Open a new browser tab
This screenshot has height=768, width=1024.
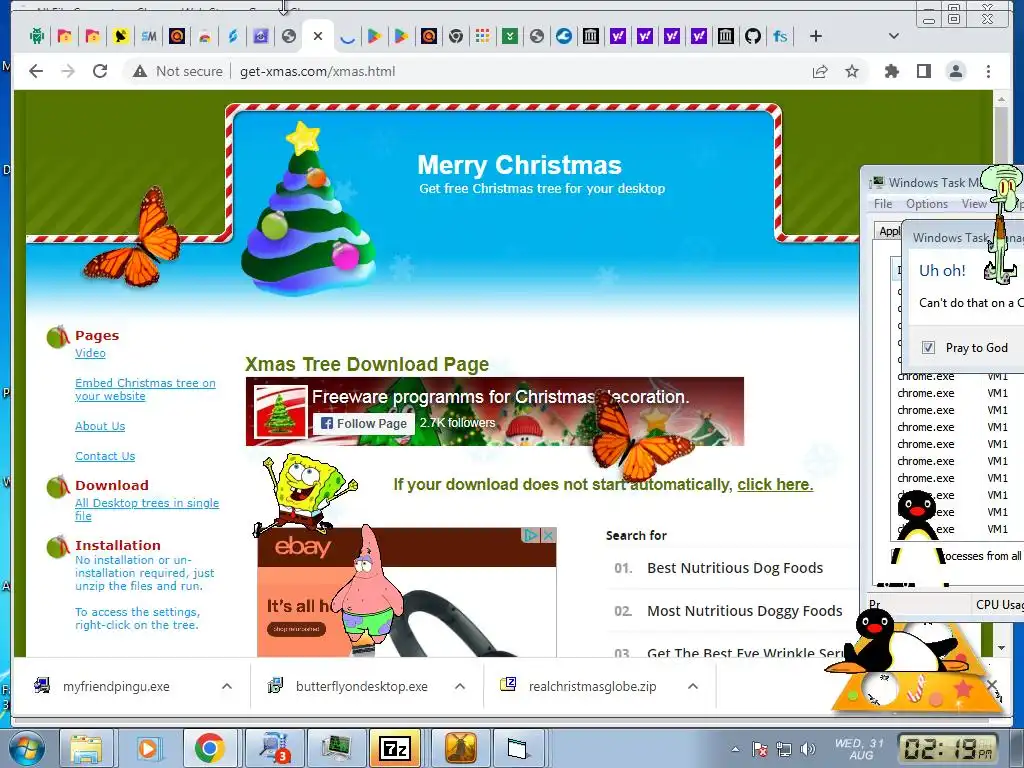(x=816, y=37)
